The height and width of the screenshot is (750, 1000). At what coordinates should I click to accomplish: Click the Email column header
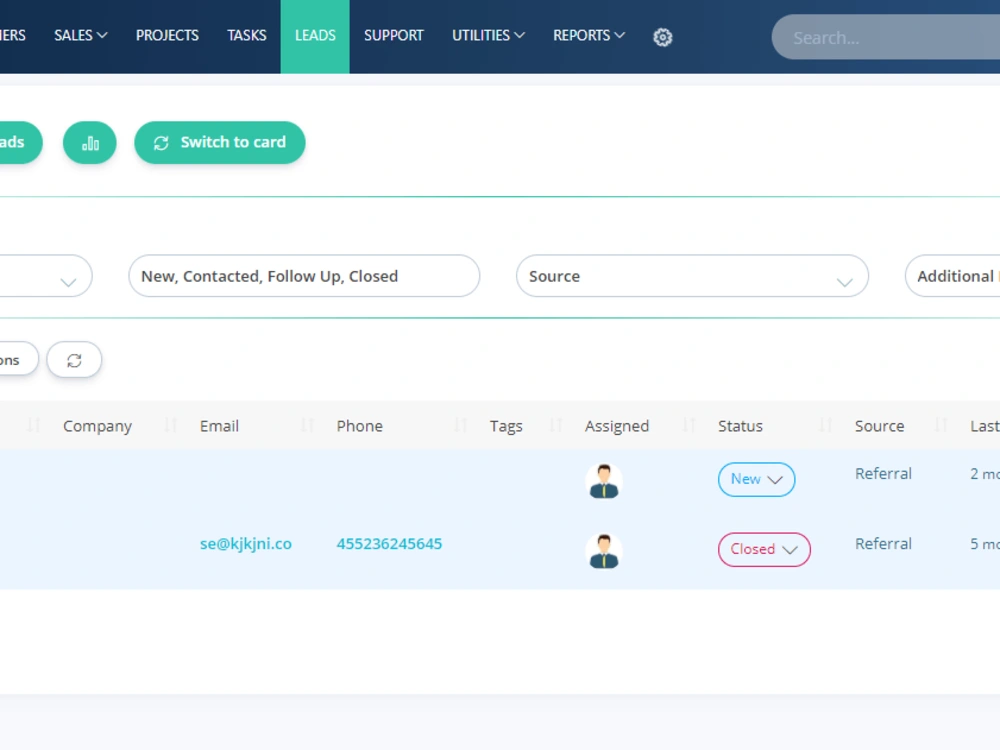(219, 426)
